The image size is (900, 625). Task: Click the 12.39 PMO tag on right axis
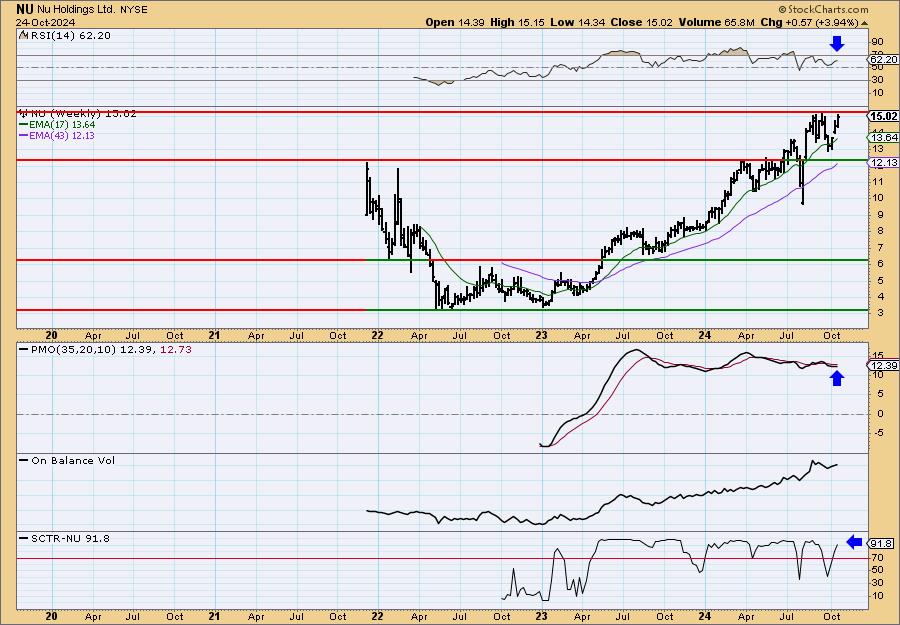[x=883, y=366]
